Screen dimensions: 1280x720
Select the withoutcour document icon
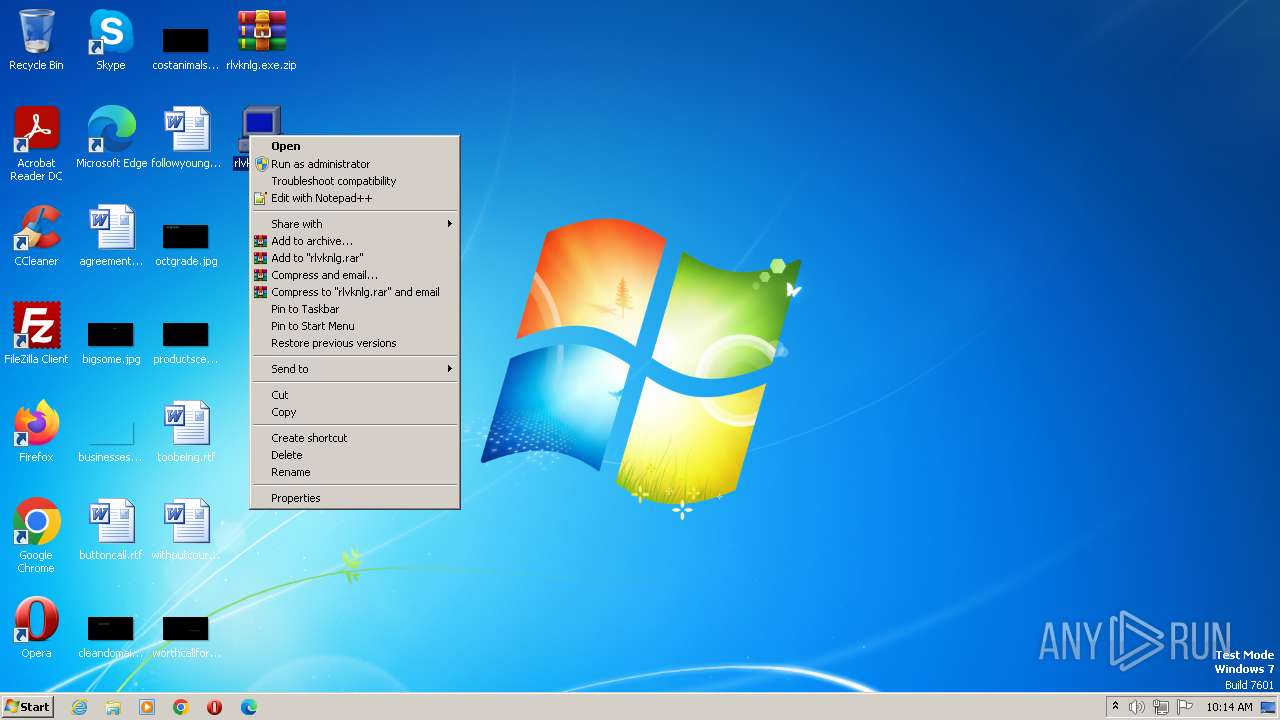(186, 530)
